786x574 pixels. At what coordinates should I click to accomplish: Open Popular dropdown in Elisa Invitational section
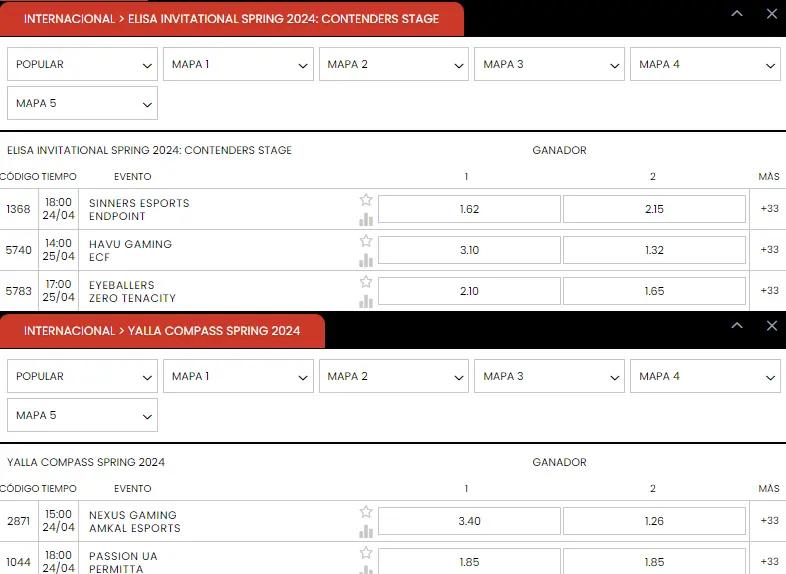(x=82, y=65)
